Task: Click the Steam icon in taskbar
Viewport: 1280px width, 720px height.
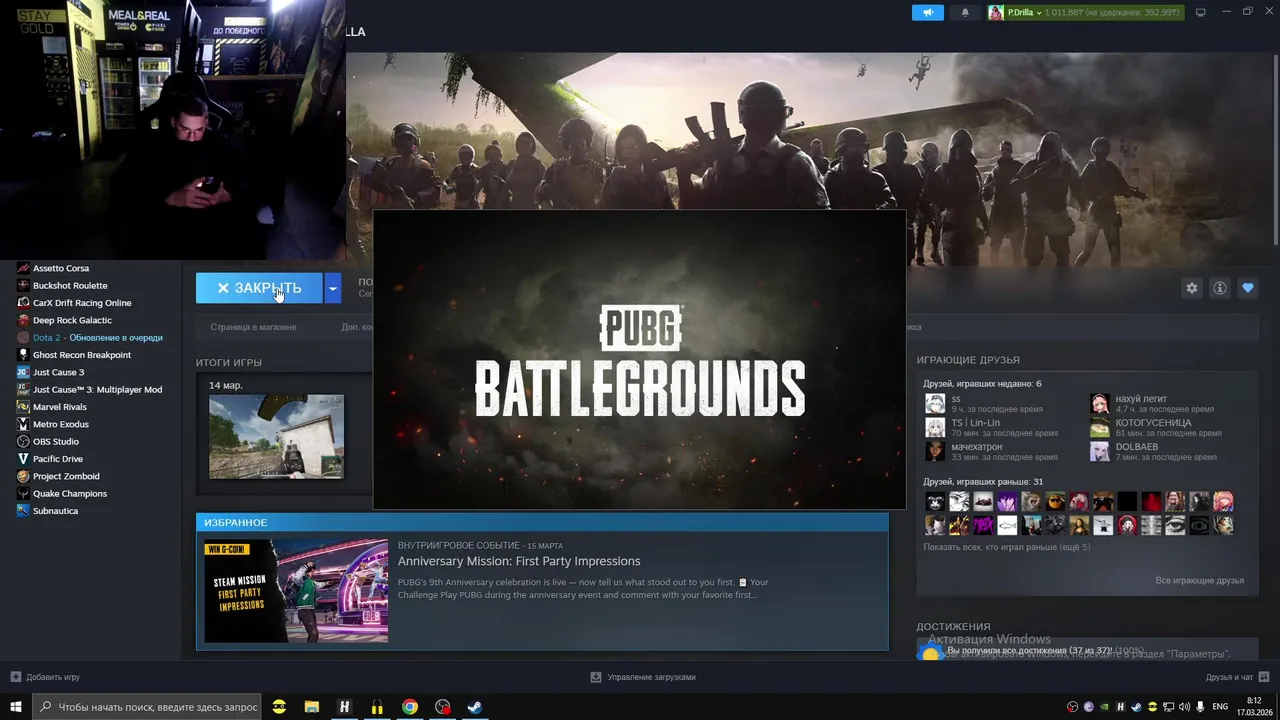Action: coord(475,707)
